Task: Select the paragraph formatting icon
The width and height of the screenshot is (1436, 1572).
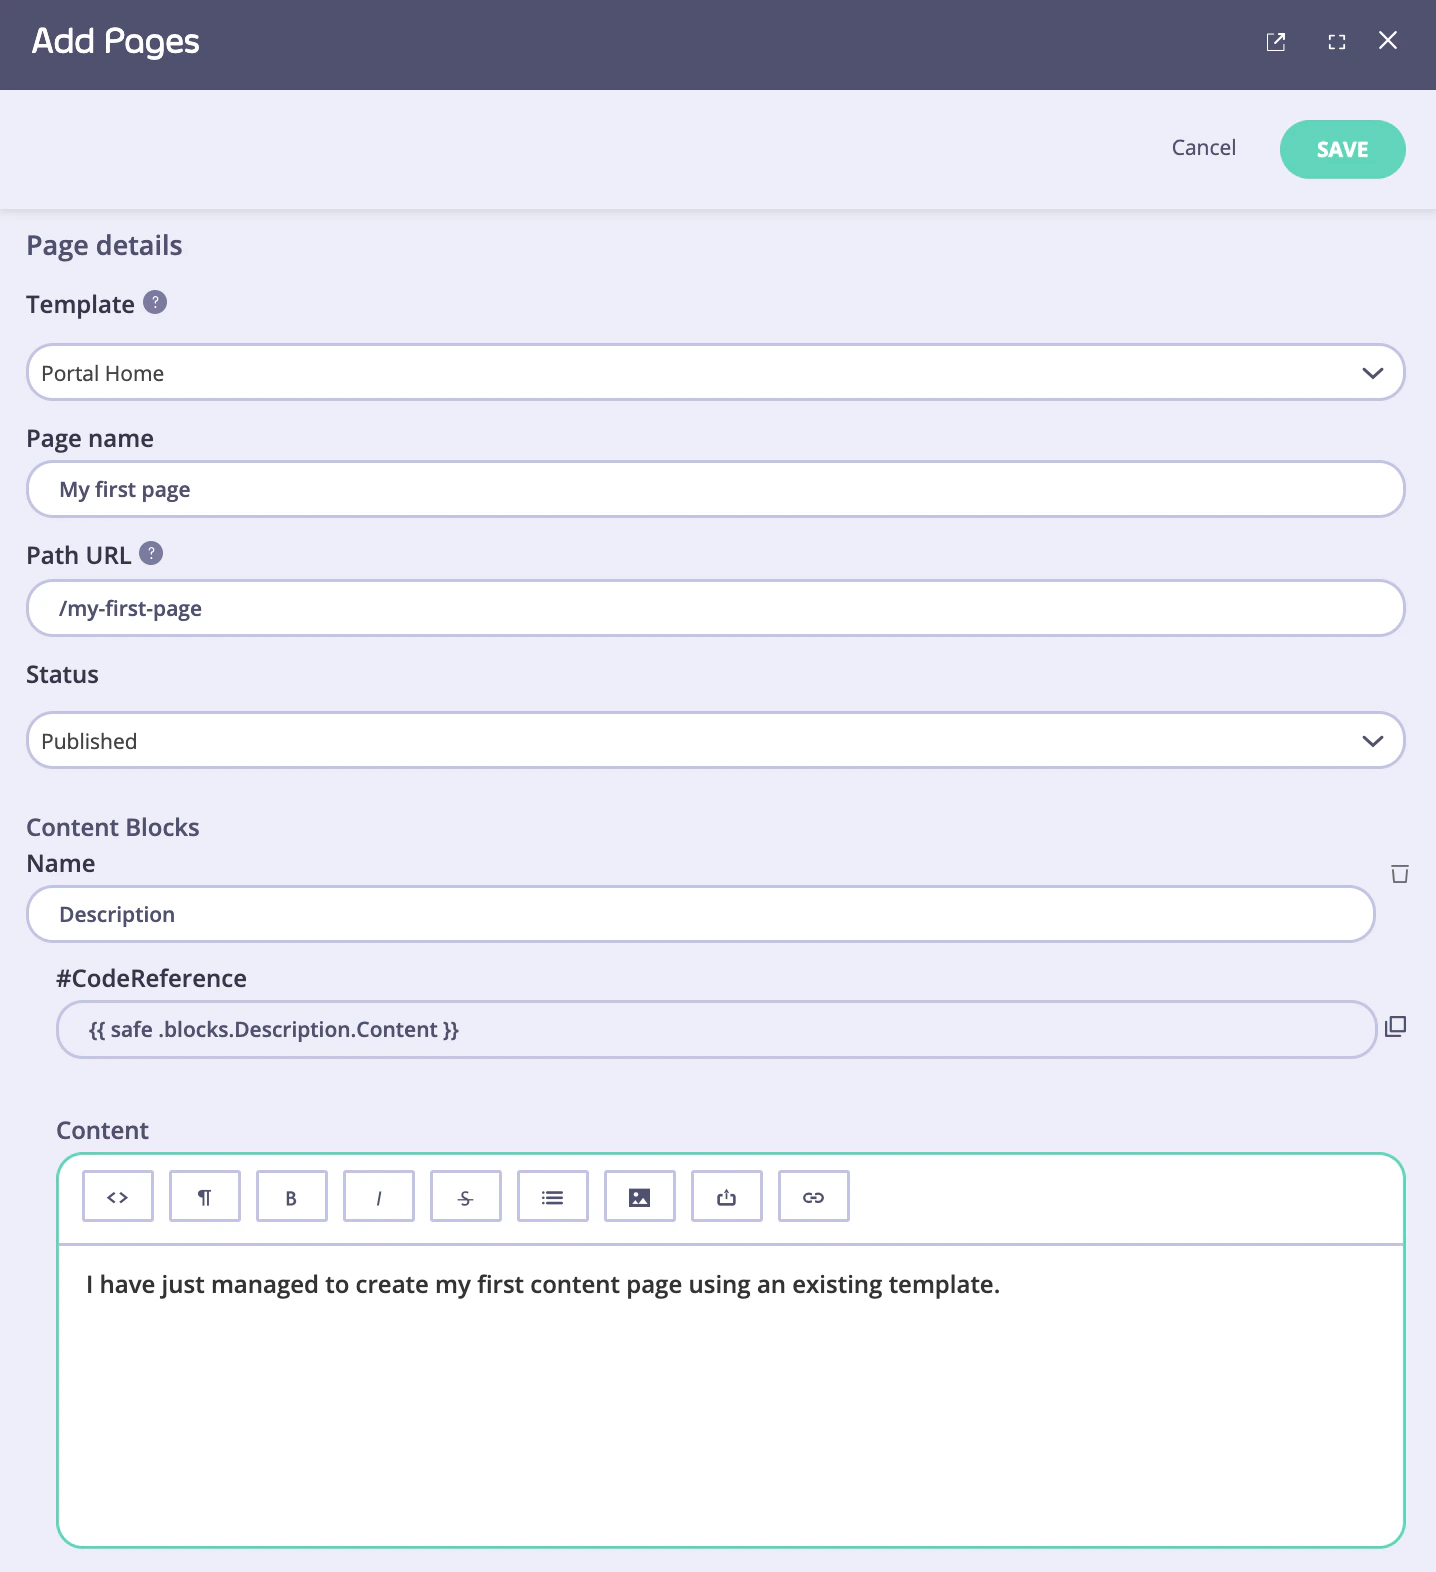Action: click(204, 1196)
